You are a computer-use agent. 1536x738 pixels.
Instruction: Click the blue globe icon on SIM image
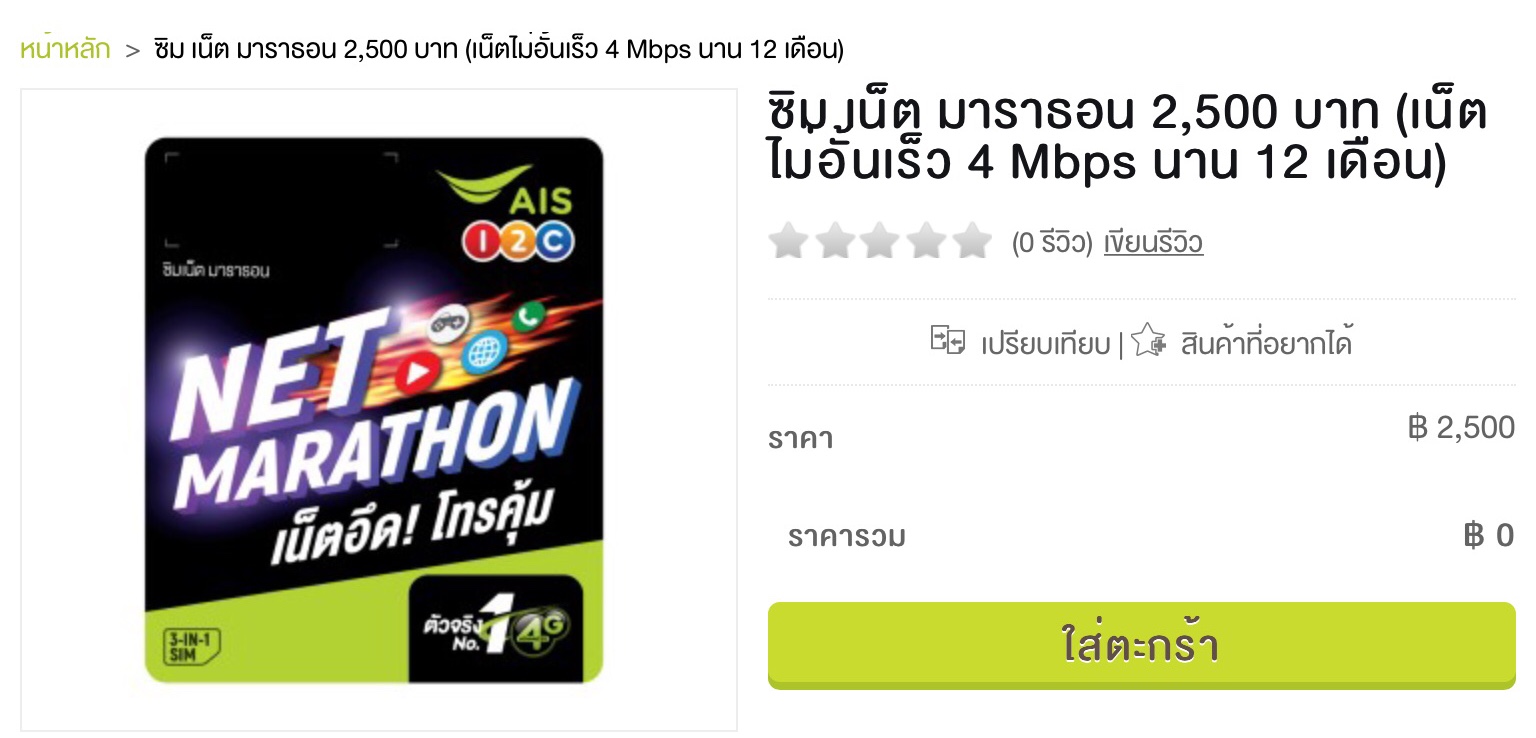click(486, 354)
